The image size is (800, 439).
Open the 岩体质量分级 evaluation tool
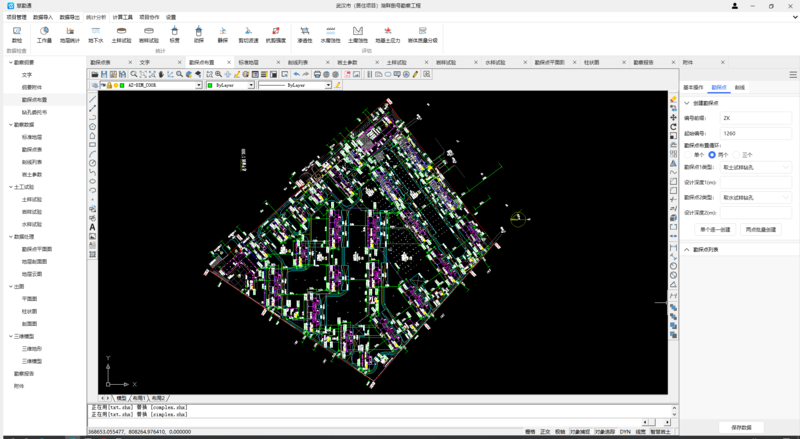tap(422, 34)
